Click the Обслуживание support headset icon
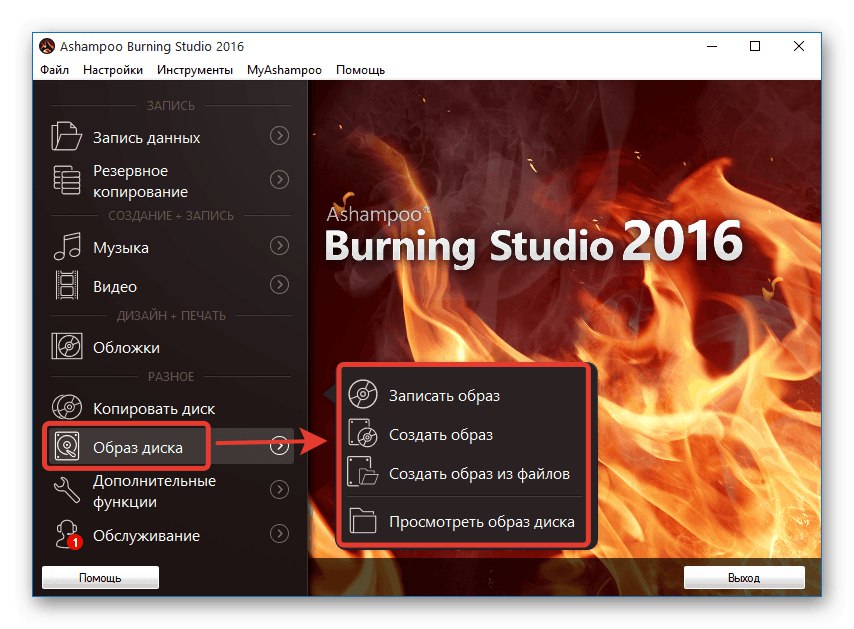 pyautogui.click(x=68, y=534)
